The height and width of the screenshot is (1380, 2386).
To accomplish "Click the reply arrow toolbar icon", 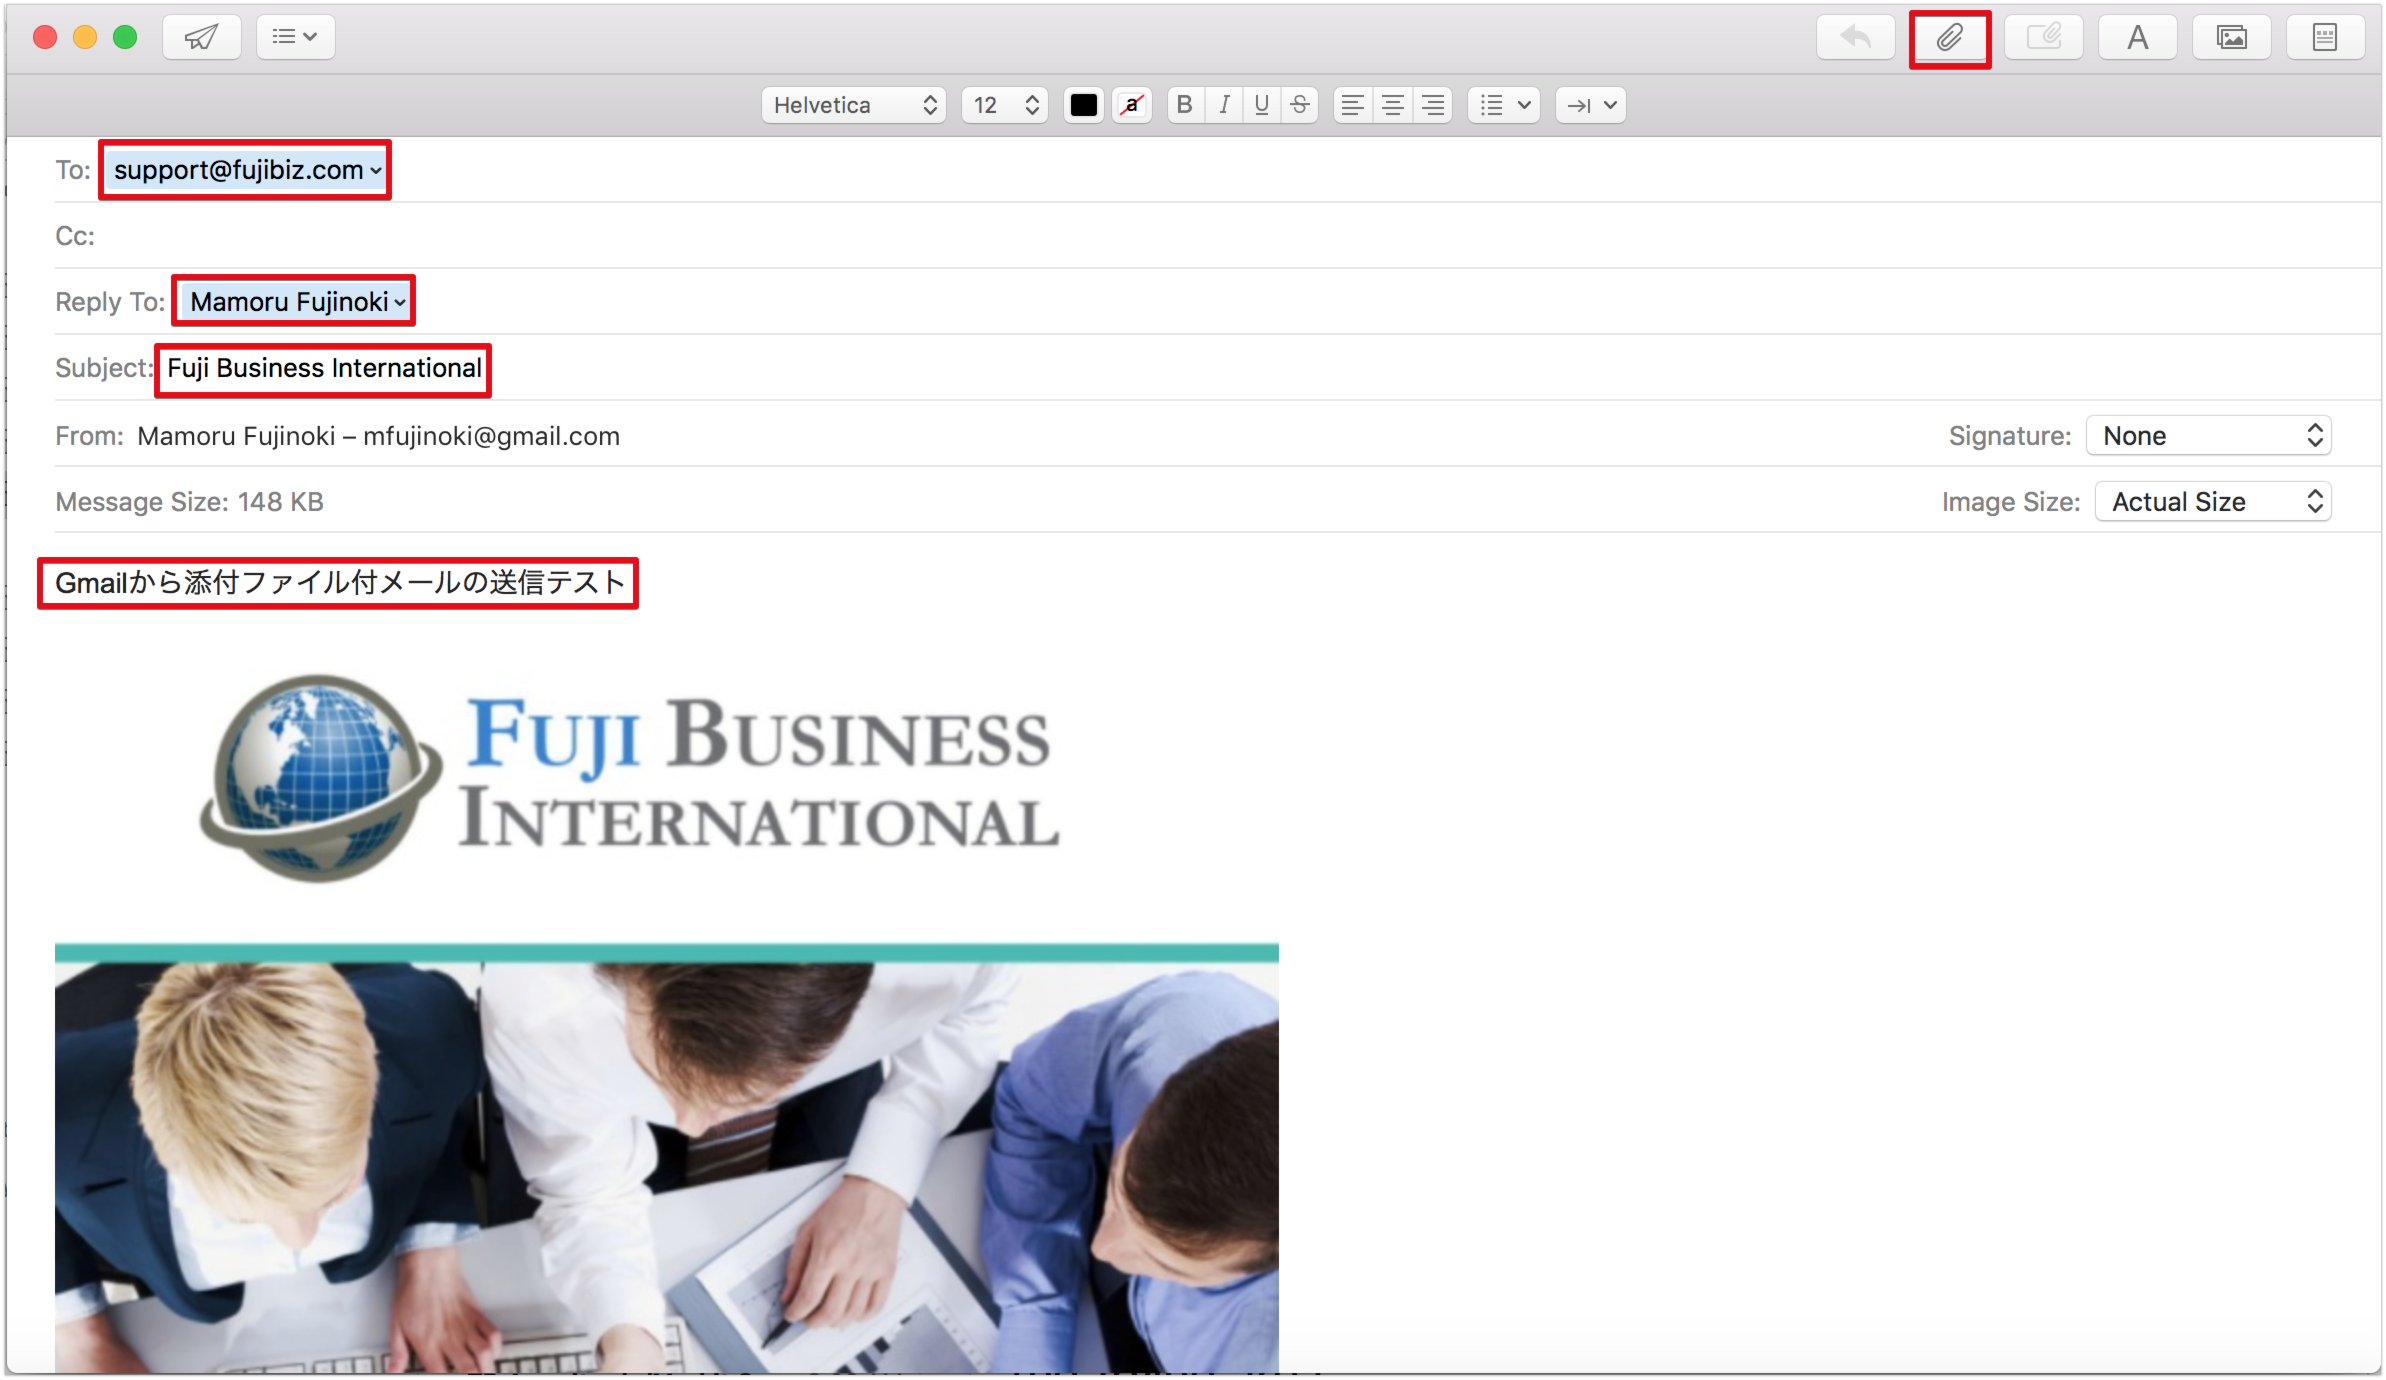I will (x=1855, y=38).
